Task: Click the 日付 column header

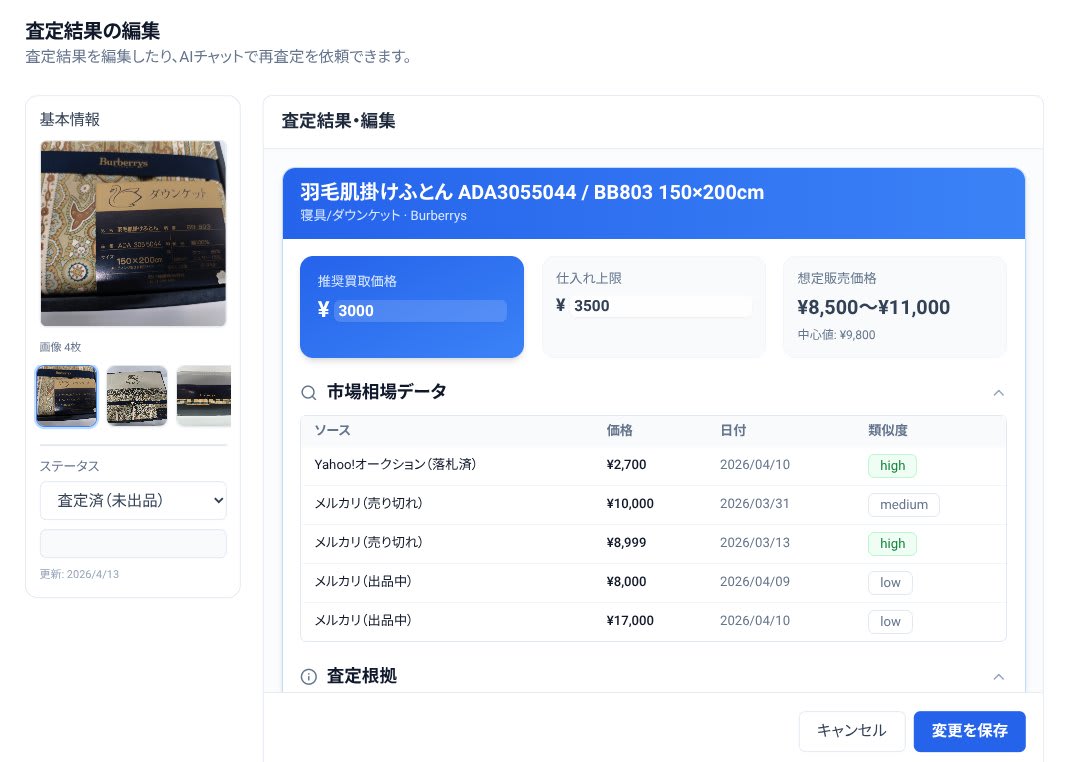Action: (x=733, y=430)
